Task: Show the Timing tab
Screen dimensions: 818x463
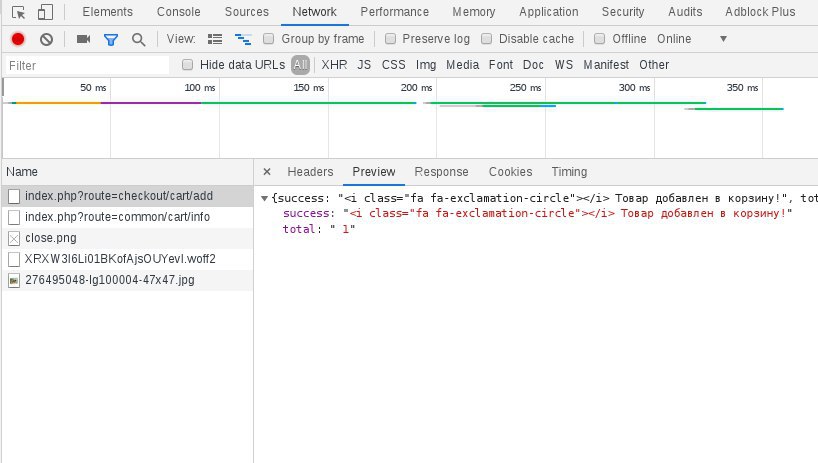Action: [x=569, y=172]
